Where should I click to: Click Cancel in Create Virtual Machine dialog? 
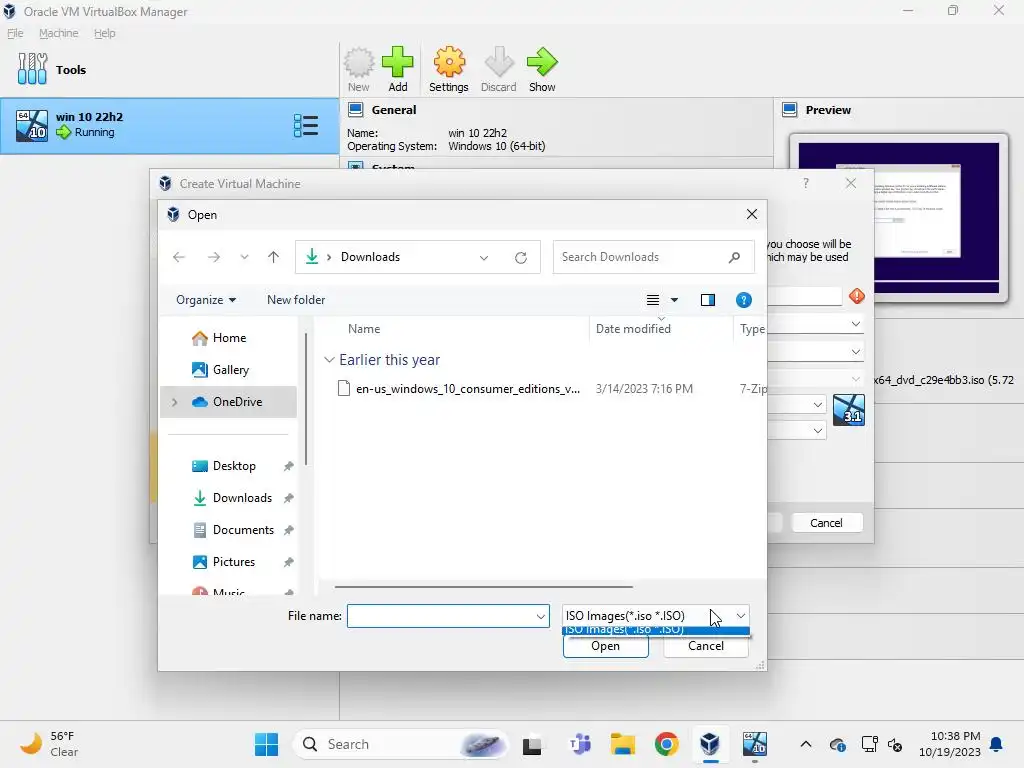[x=826, y=523]
